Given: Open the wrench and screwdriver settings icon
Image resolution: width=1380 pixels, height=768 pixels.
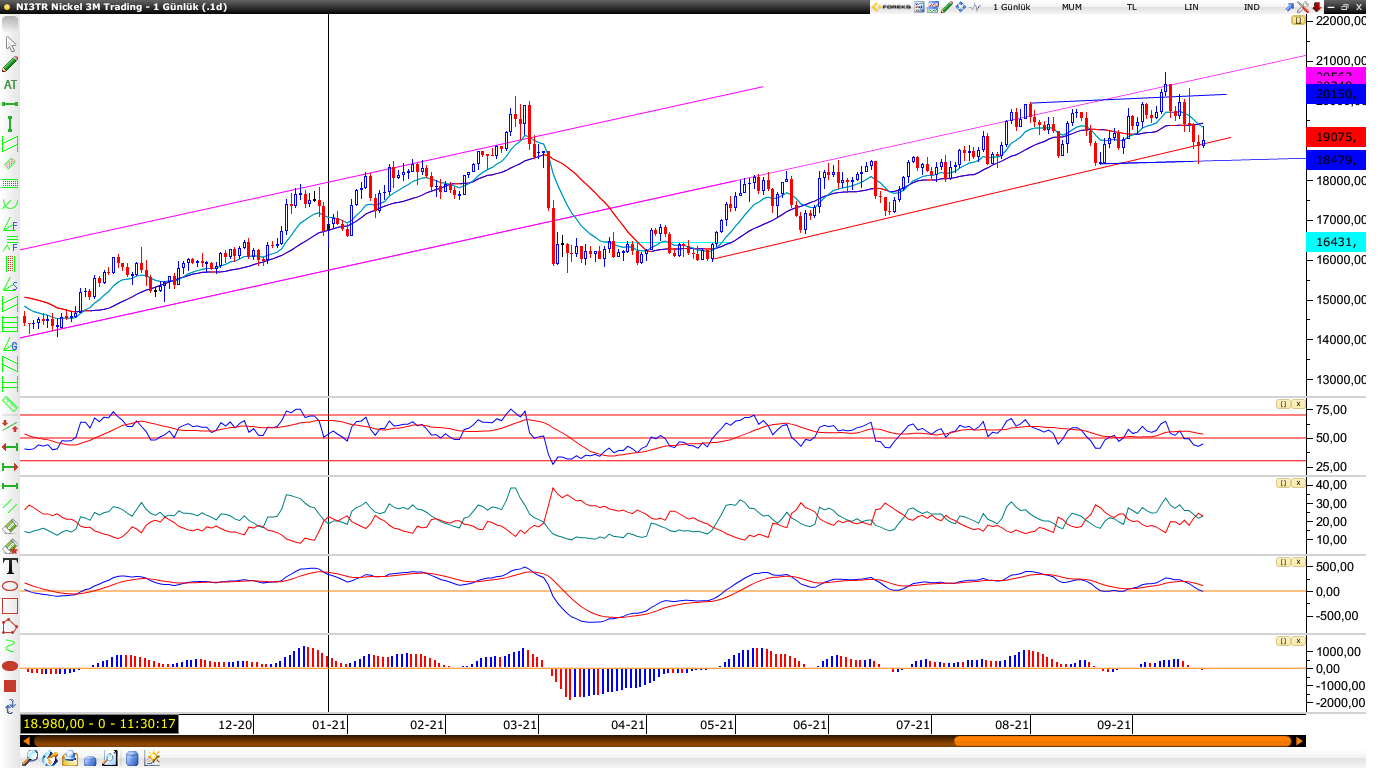Looking at the screenshot, I should (x=1303, y=7).
